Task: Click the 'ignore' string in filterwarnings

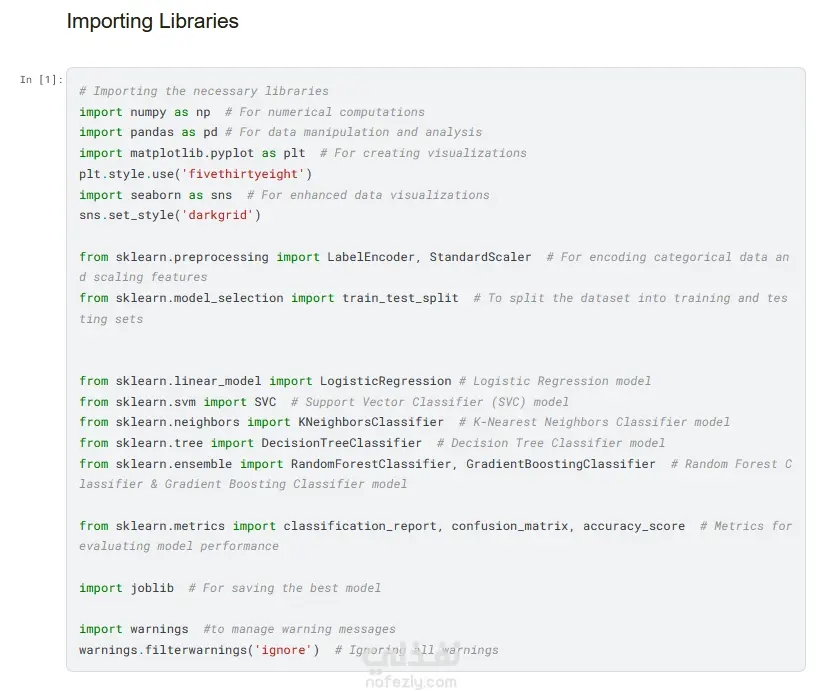Action: (x=285, y=650)
